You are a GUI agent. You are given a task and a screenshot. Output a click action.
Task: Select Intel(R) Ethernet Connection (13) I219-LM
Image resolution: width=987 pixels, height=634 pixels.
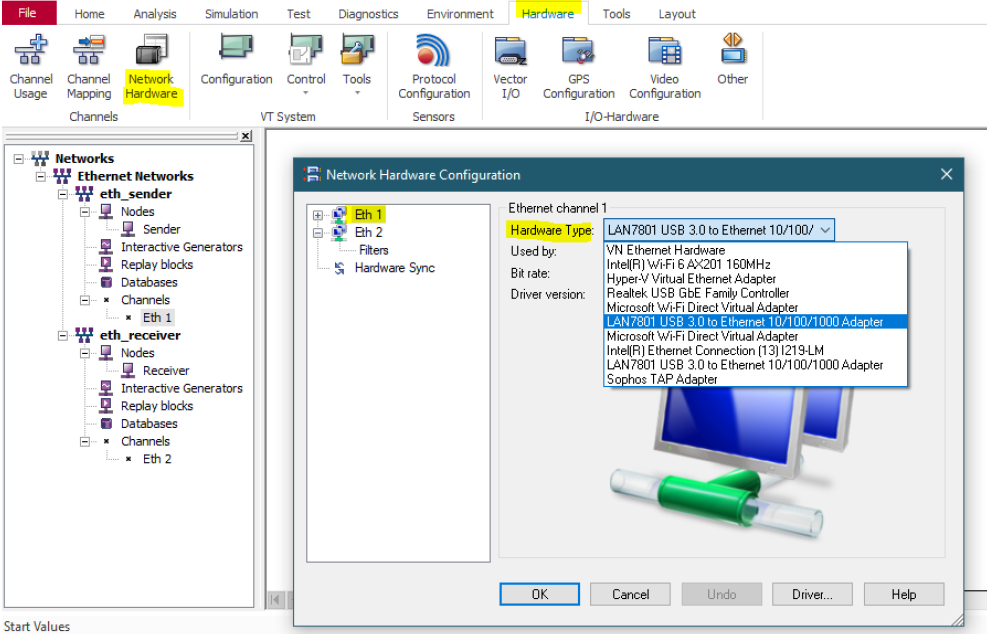click(x=755, y=351)
